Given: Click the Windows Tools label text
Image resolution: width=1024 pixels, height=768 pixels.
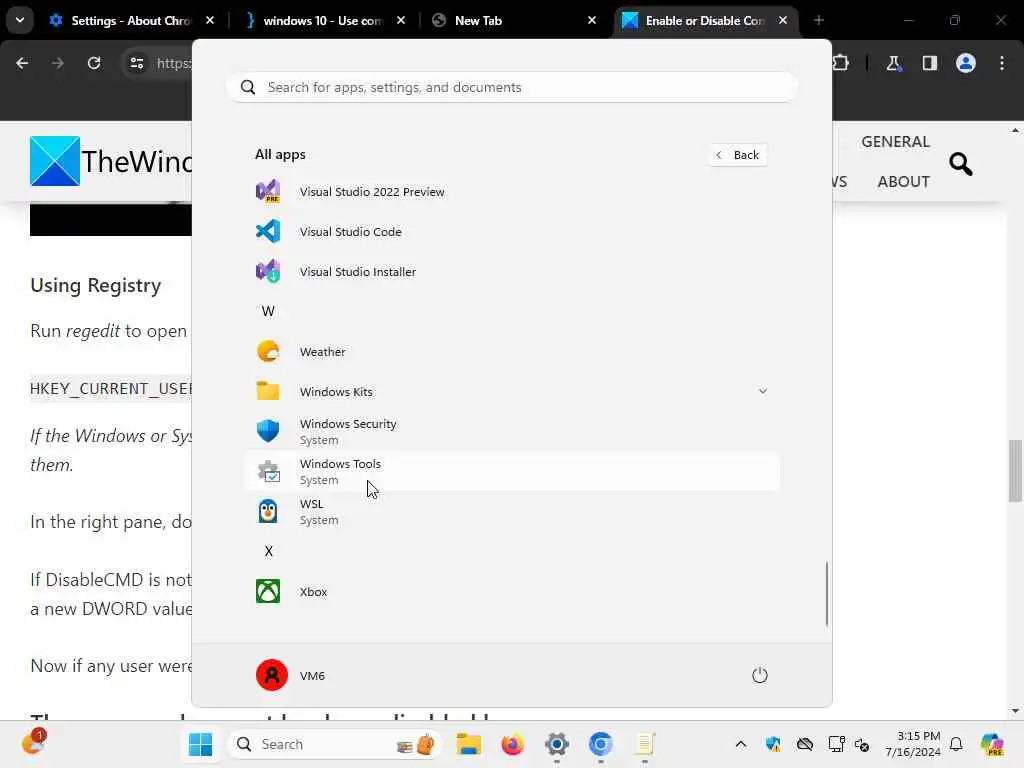Looking at the screenshot, I should [340, 464].
